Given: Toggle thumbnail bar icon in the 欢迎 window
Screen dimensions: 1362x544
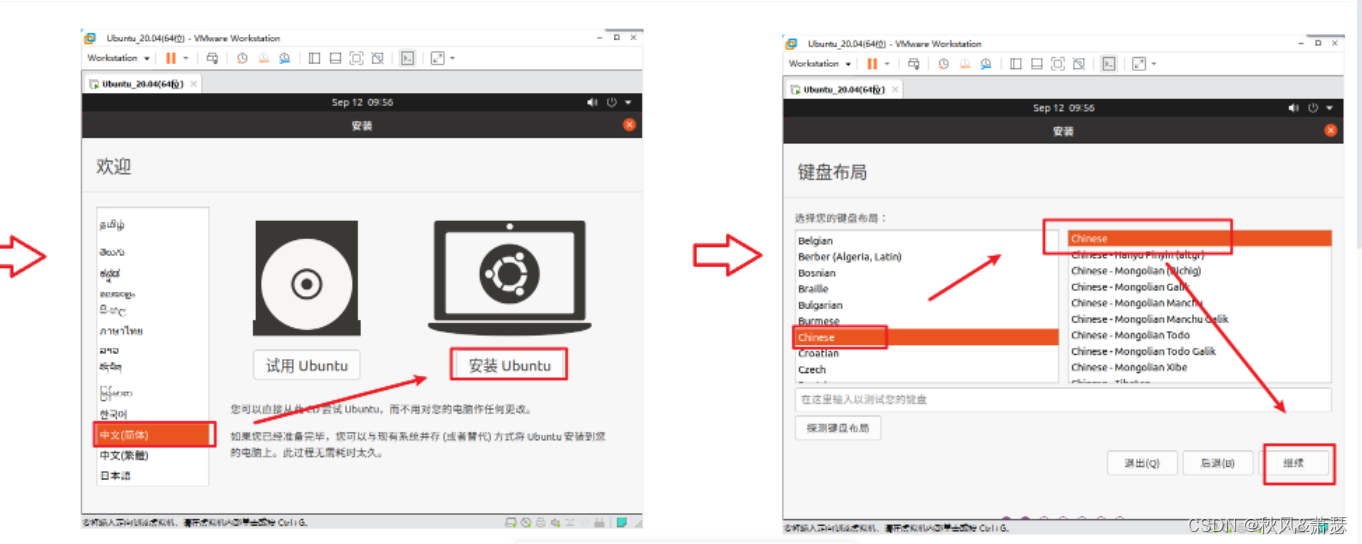Looking at the screenshot, I should (335, 58).
